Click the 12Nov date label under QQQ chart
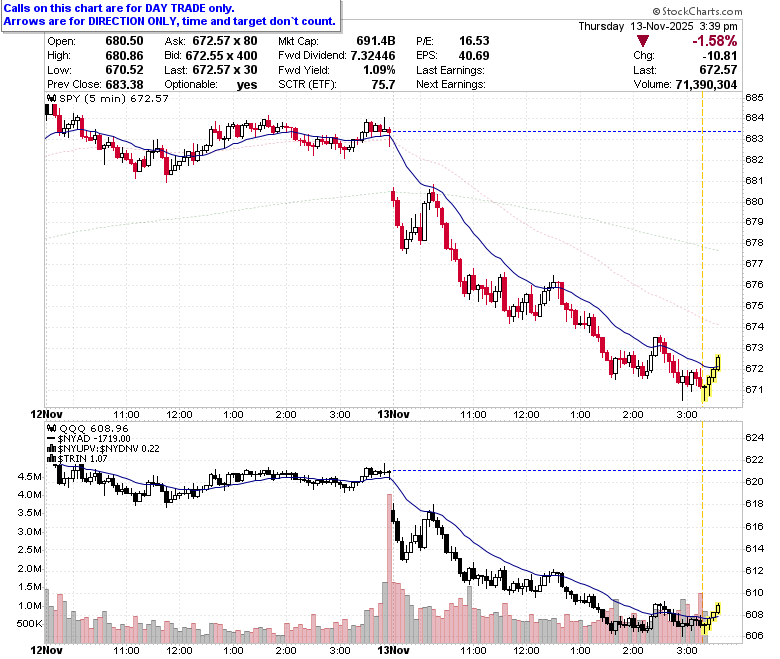This screenshot has height=659, width=780. (x=46, y=650)
